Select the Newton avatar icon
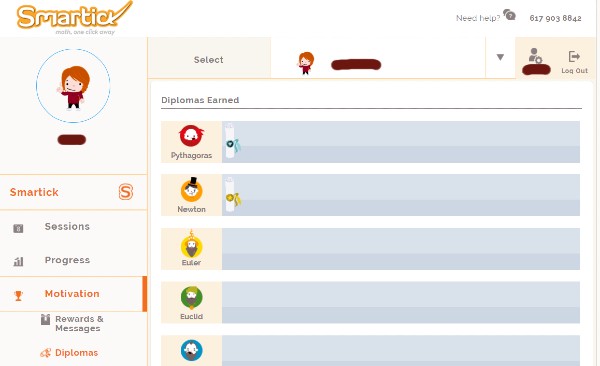600x366 pixels. pos(191,190)
